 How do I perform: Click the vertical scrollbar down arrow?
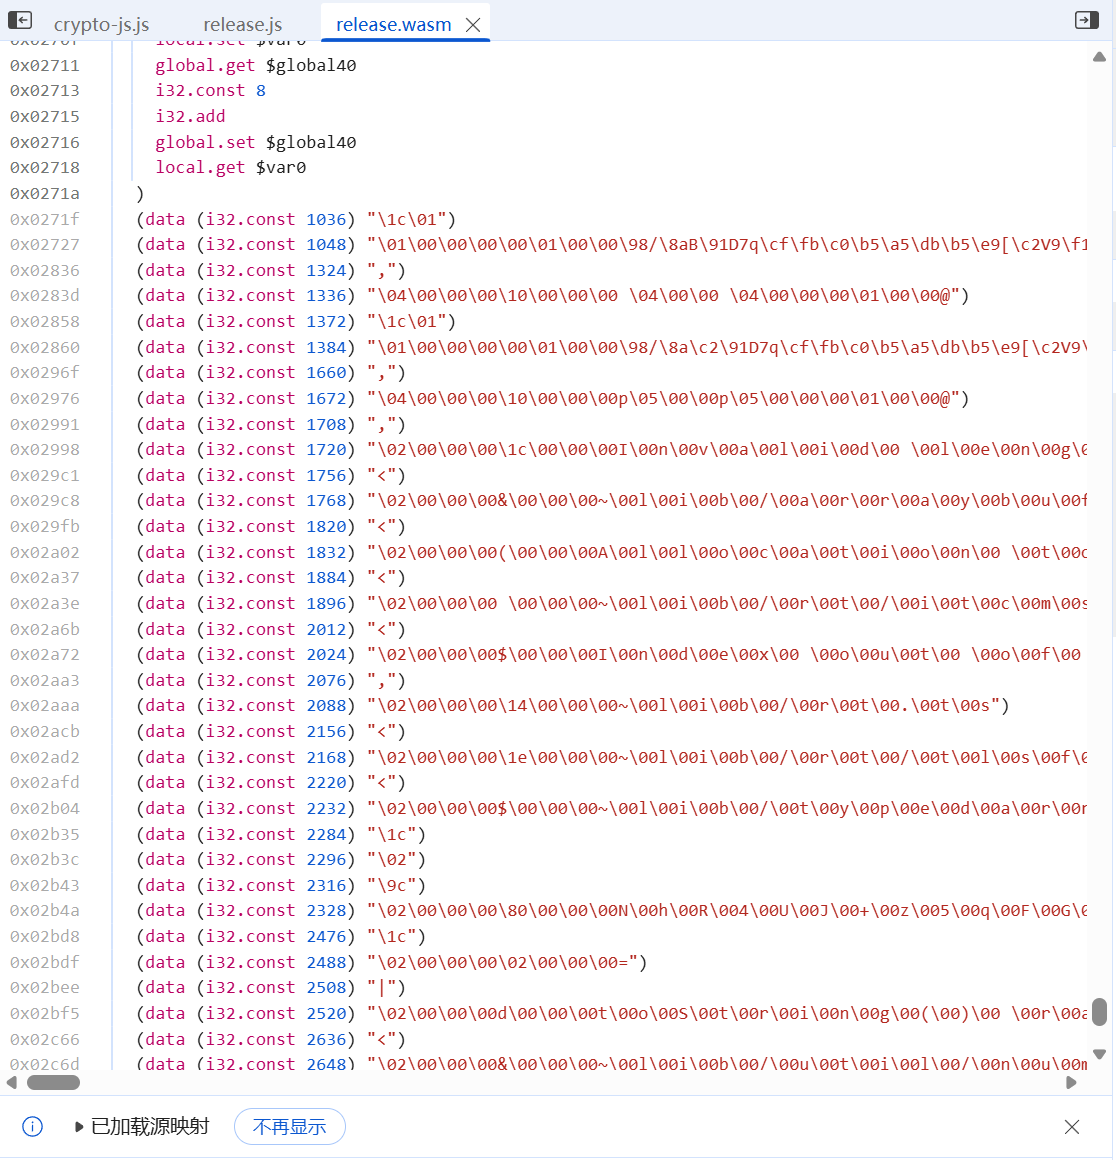point(1099,1054)
